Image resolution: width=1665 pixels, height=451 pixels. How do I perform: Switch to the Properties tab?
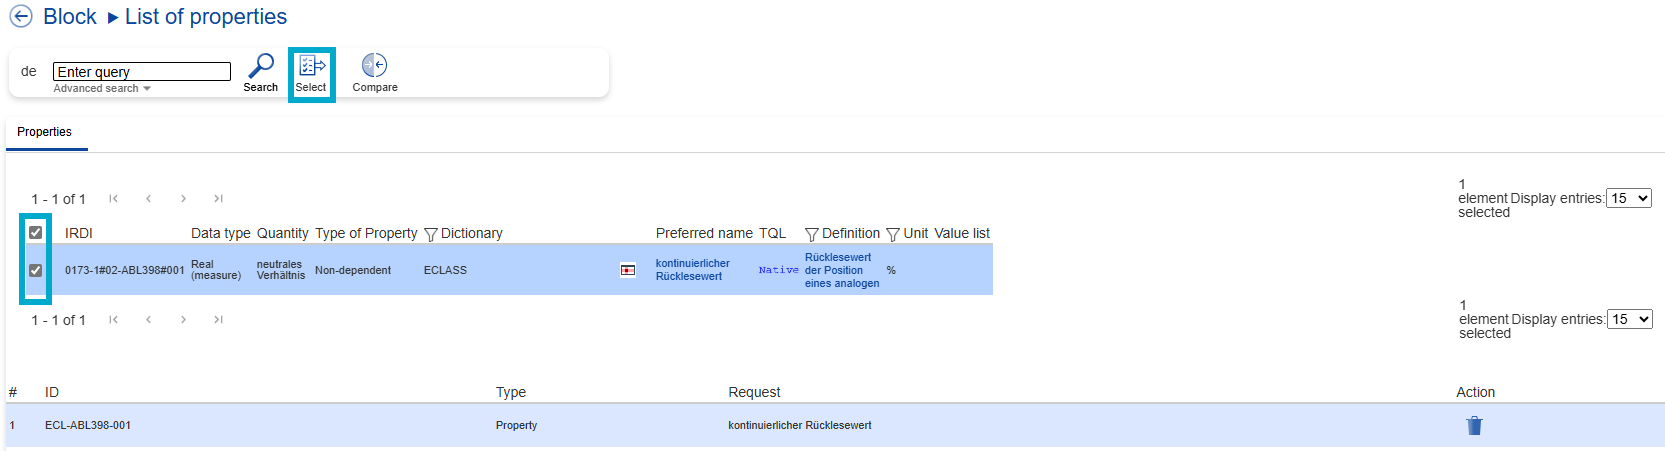(x=45, y=132)
